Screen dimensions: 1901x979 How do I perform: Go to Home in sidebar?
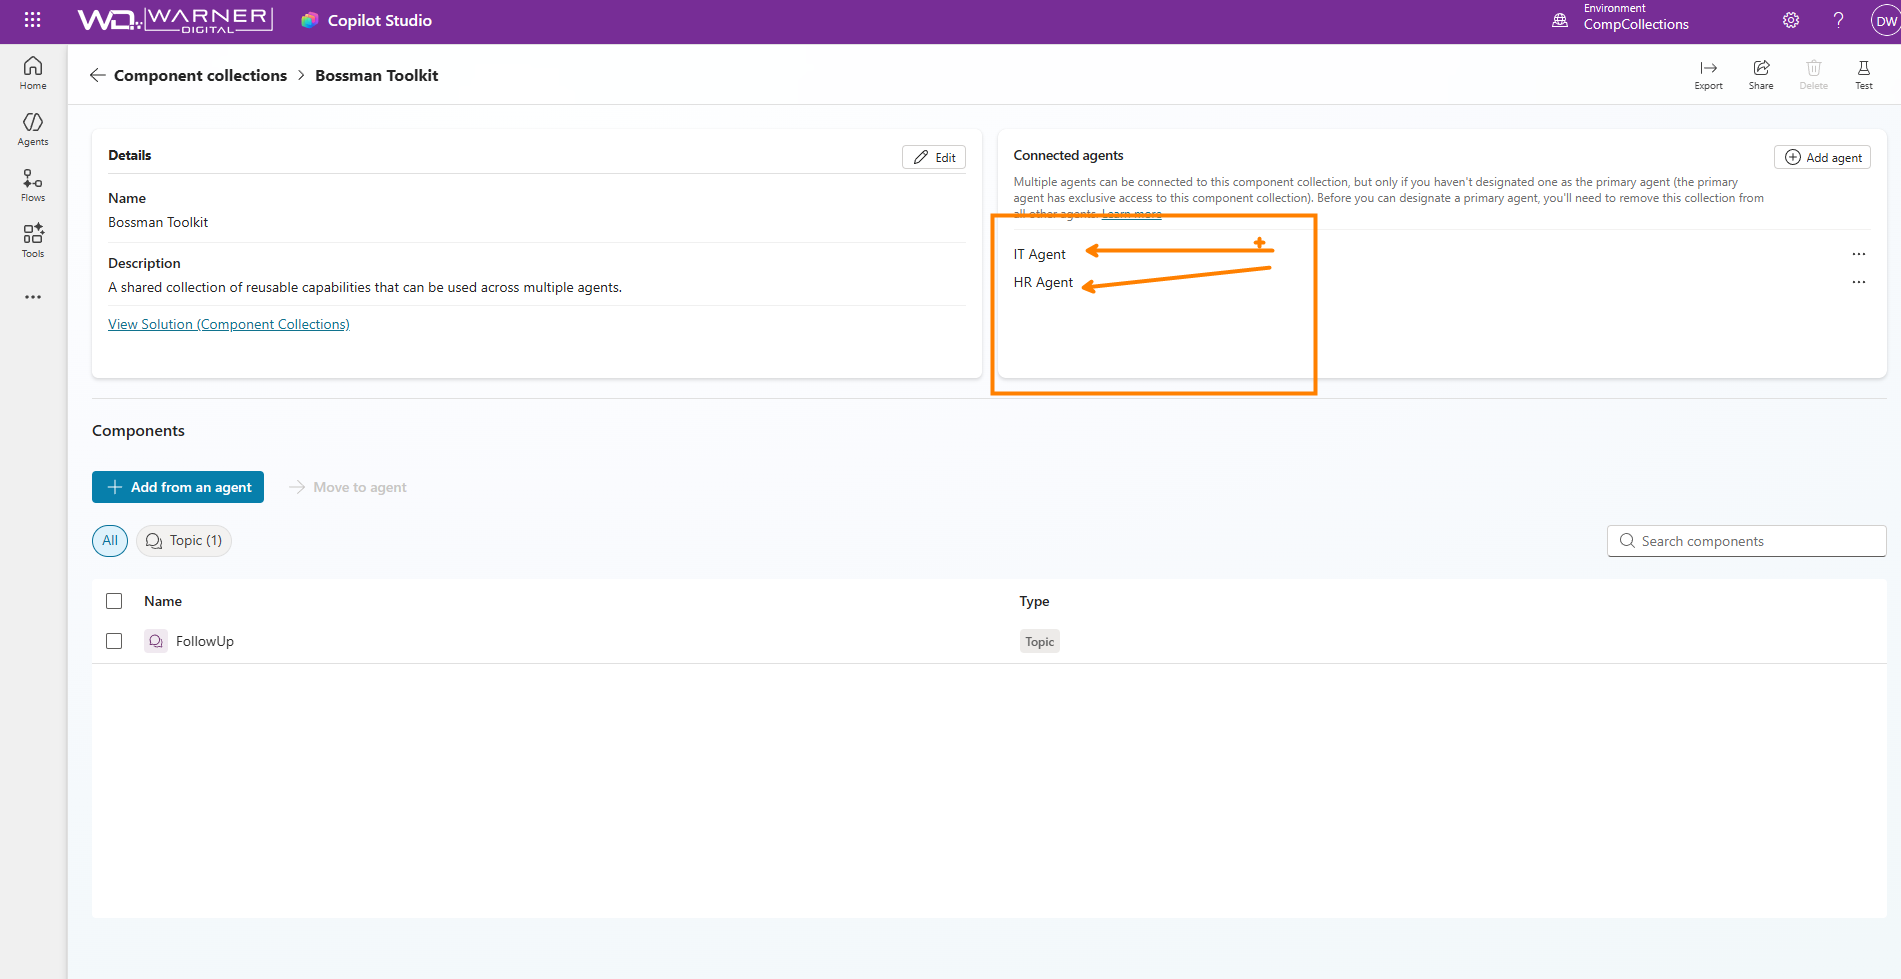click(33, 73)
